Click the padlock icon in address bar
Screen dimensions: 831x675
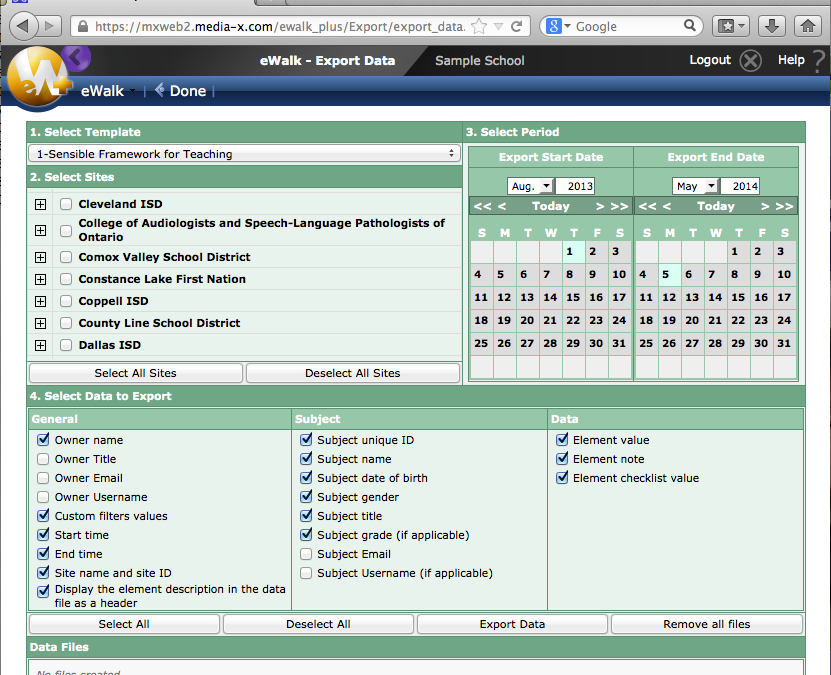click(83, 26)
